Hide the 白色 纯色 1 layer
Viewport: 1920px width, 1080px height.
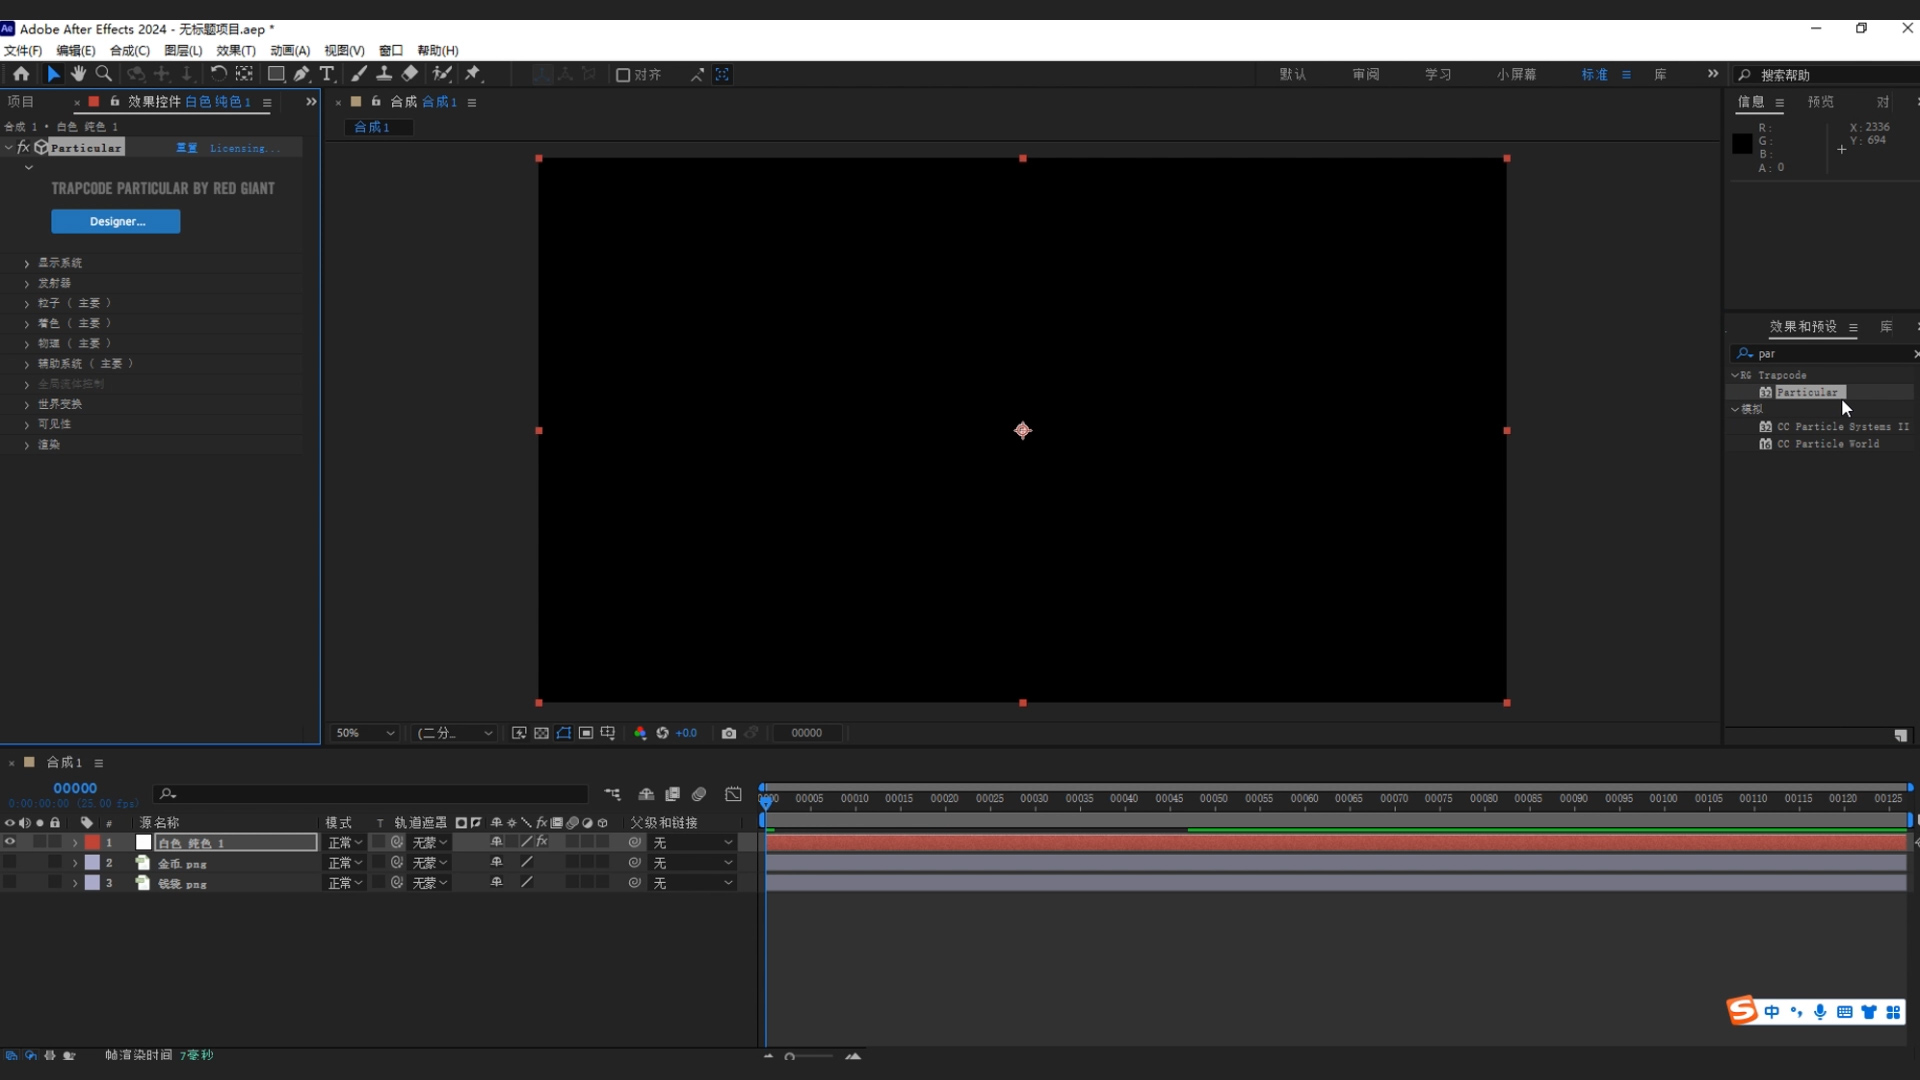[x=10, y=842]
